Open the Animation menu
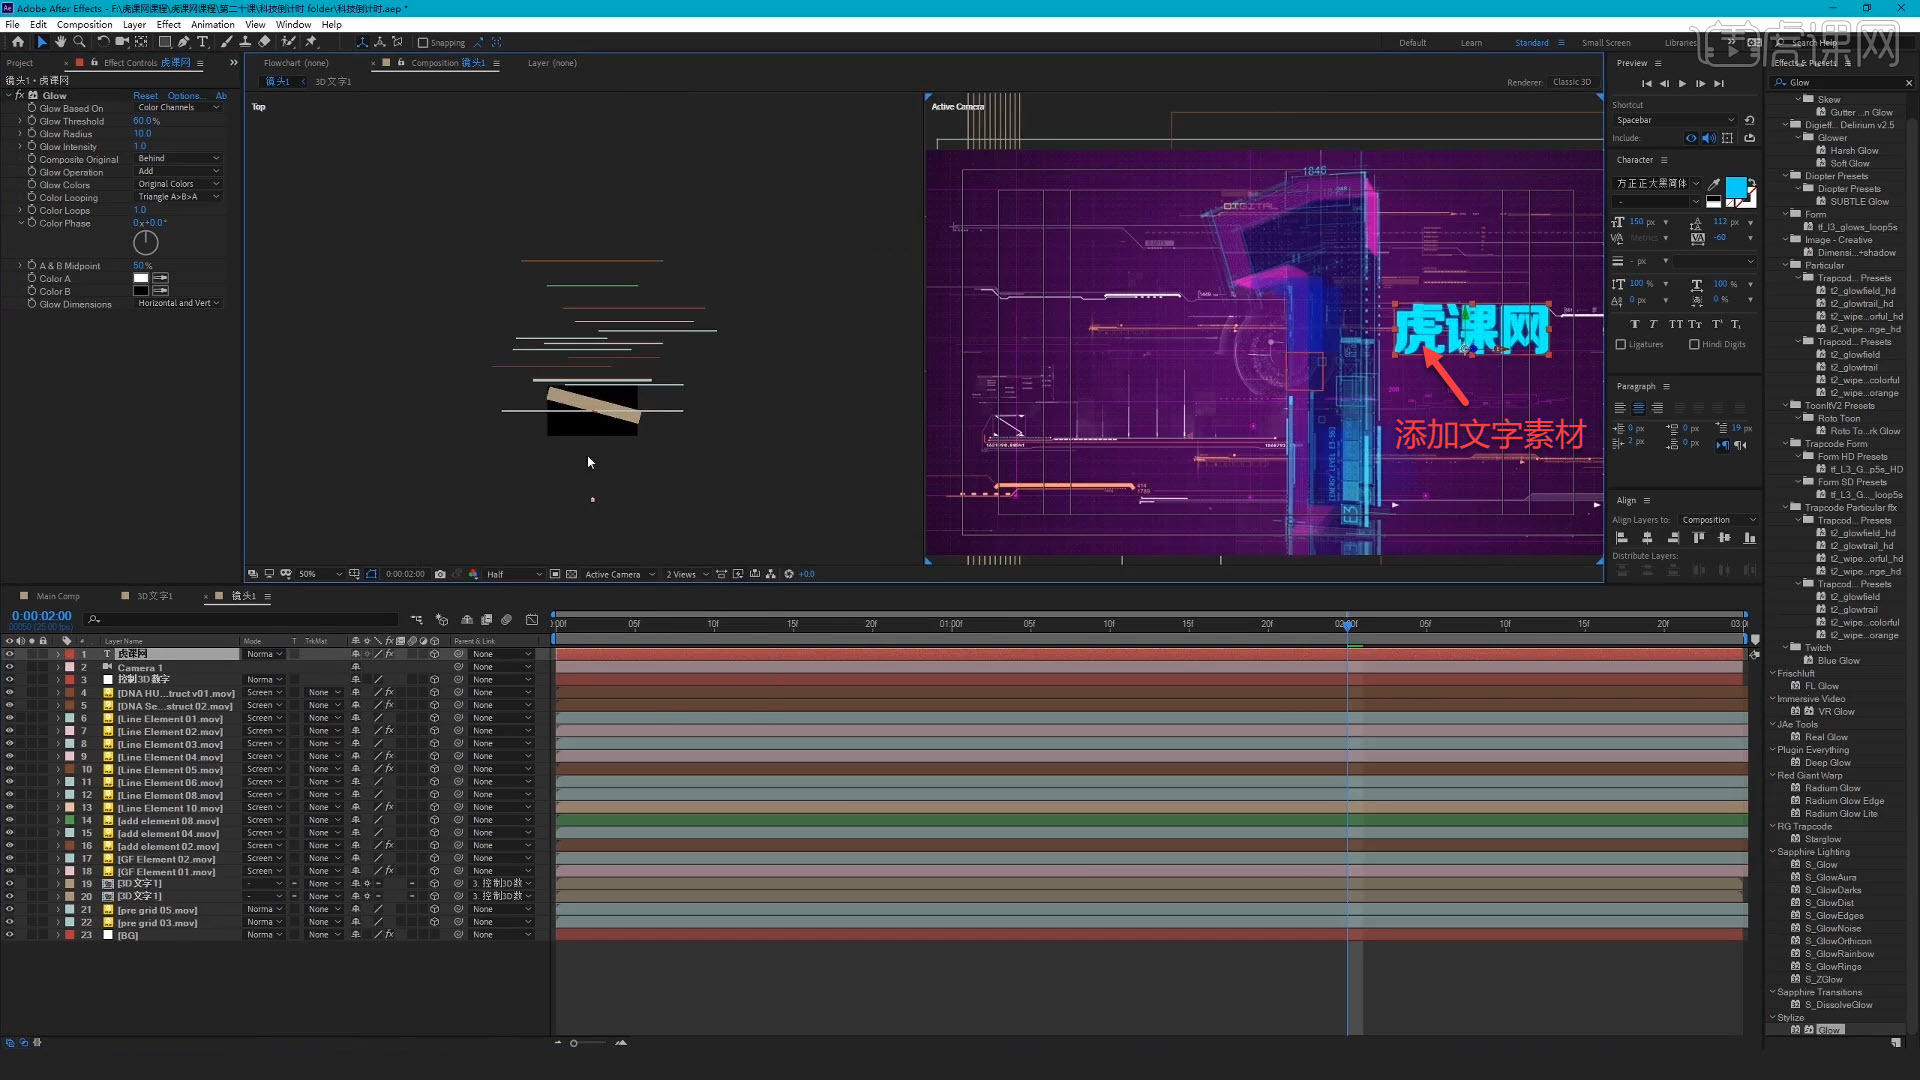The image size is (1920, 1080). 213,25
